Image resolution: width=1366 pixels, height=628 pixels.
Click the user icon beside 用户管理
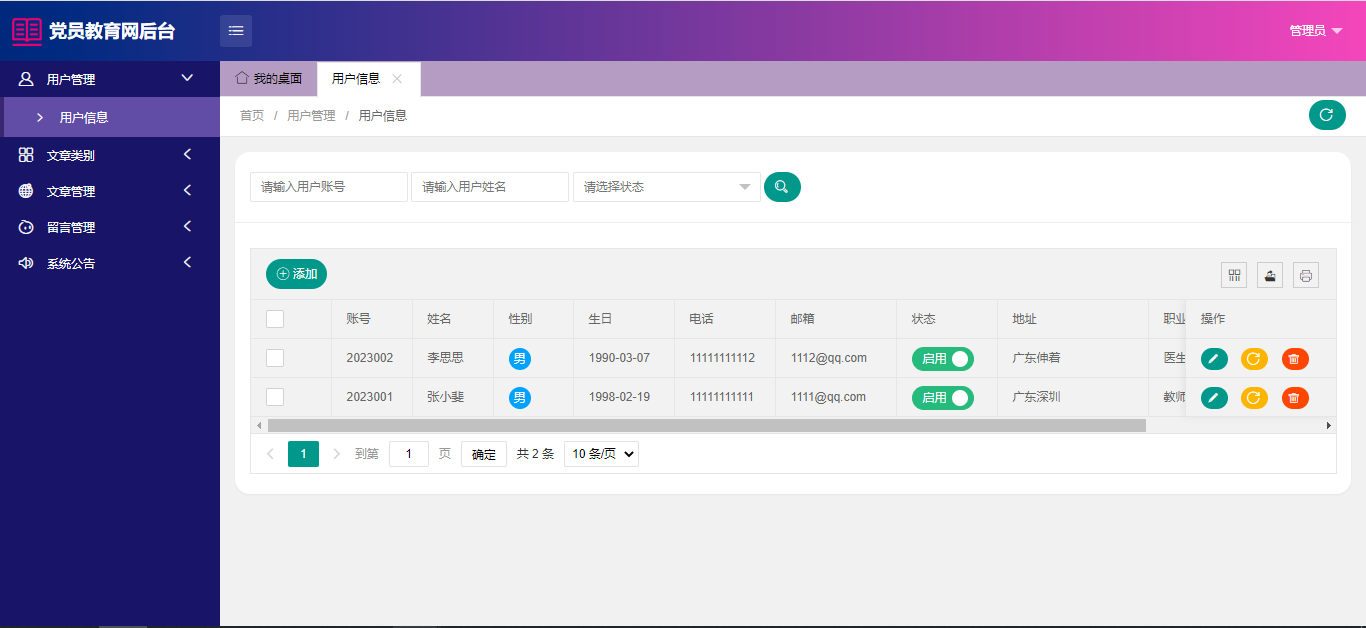26,79
